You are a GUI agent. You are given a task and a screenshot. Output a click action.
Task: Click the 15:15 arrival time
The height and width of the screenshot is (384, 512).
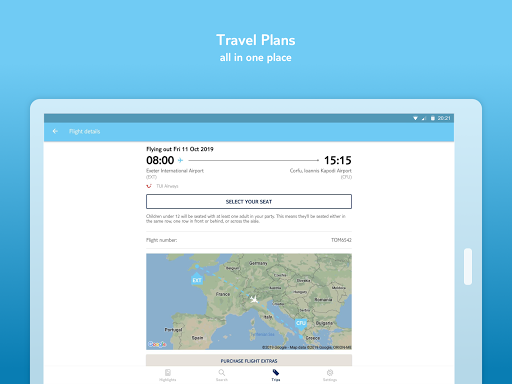(x=338, y=160)
